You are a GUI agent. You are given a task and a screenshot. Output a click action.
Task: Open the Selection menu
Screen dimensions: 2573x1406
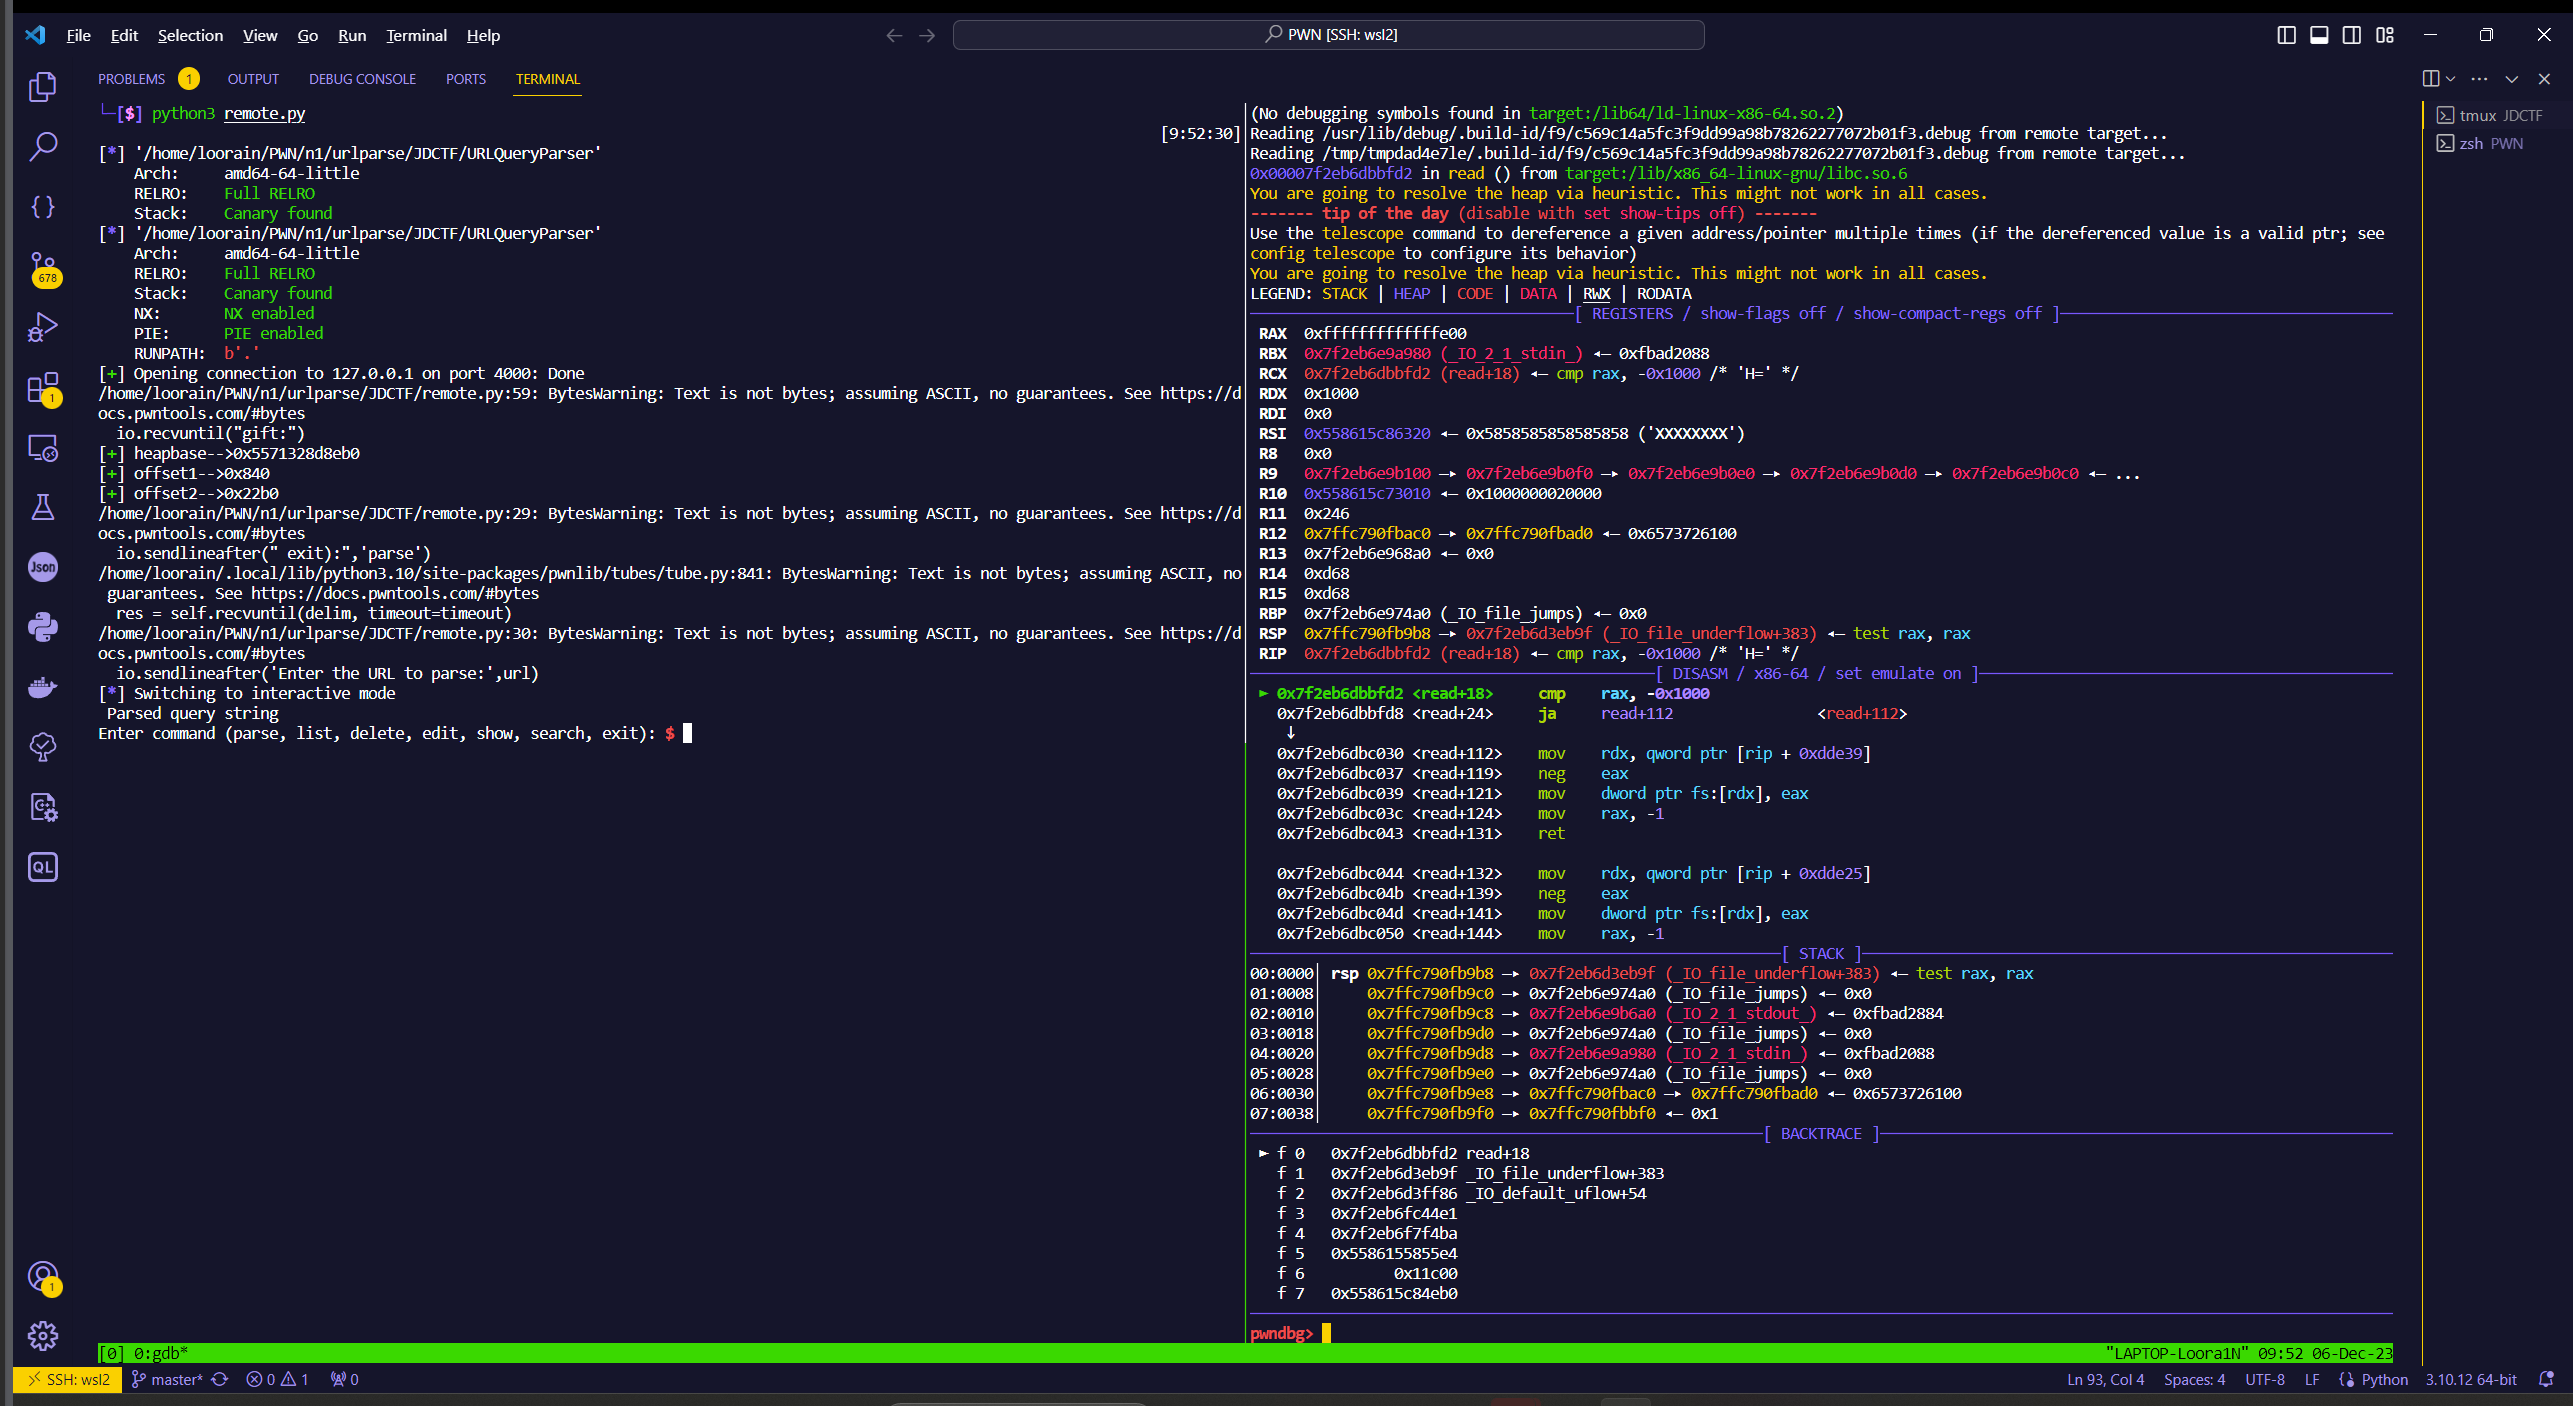coord(190,35)
